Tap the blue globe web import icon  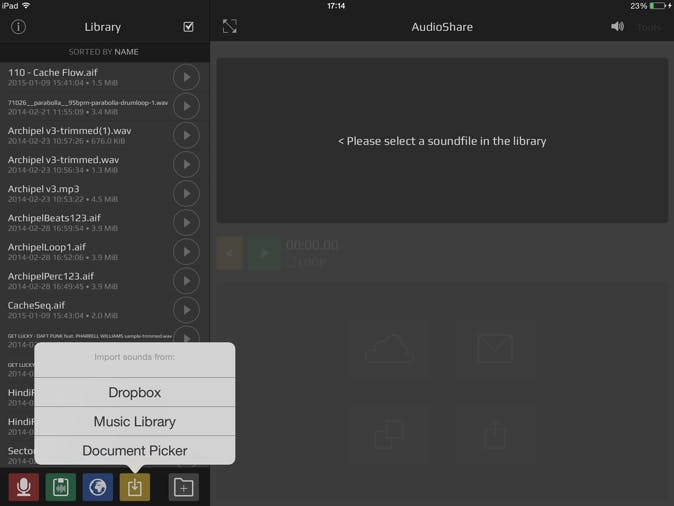click(98, 487)
